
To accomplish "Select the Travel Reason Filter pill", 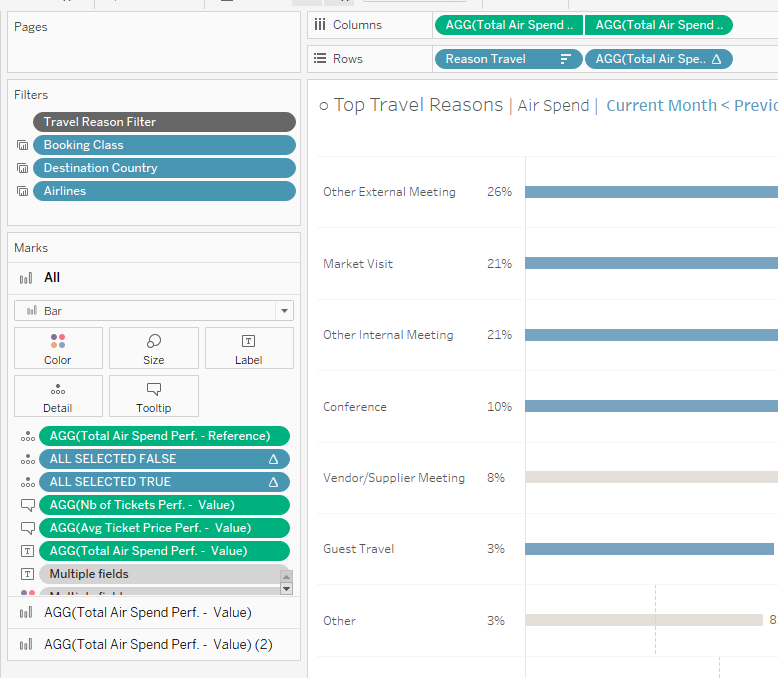I will coord(164,122).
